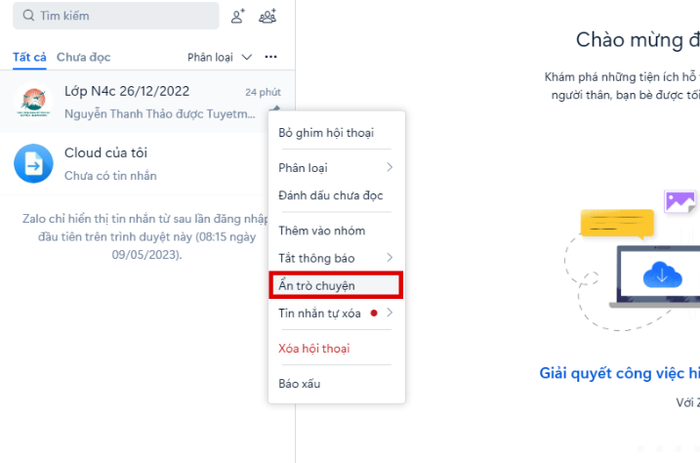The width and height of the screenshot is (700, 463).
Task: Click the Lớp N4c group avatar
Action: (35, 101)
